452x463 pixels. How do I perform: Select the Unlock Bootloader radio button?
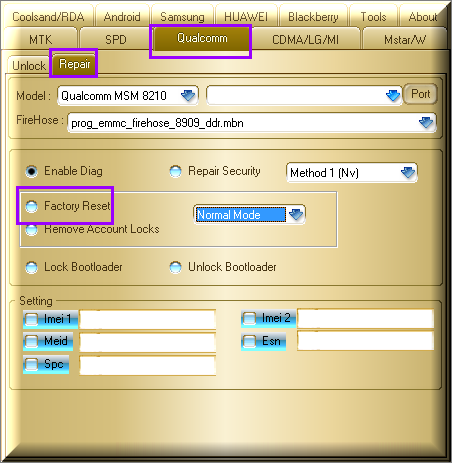[x=176, y=267]
